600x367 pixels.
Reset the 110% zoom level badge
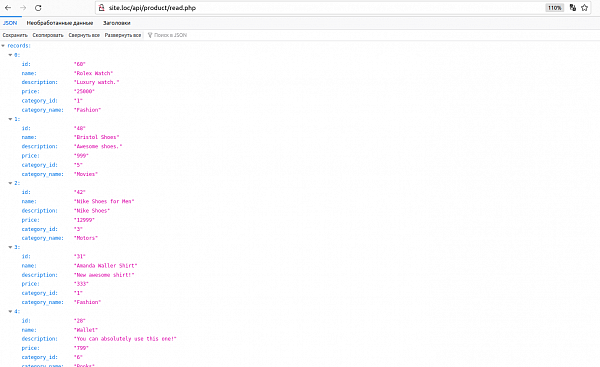554,8
